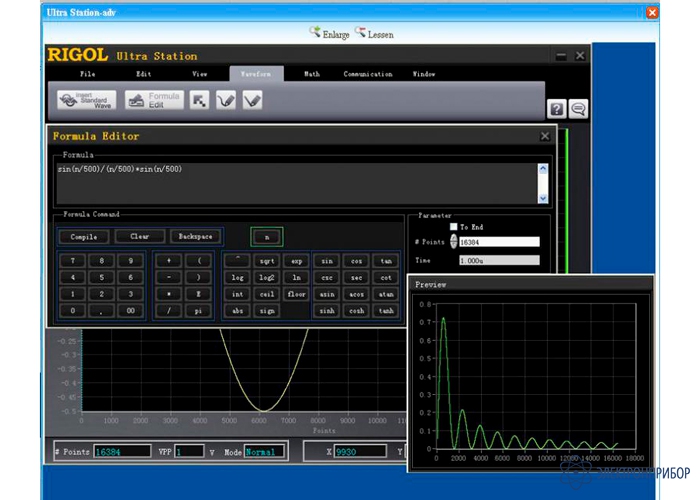
Task: Click formula scrollbar up arrow
Action: 543,169
